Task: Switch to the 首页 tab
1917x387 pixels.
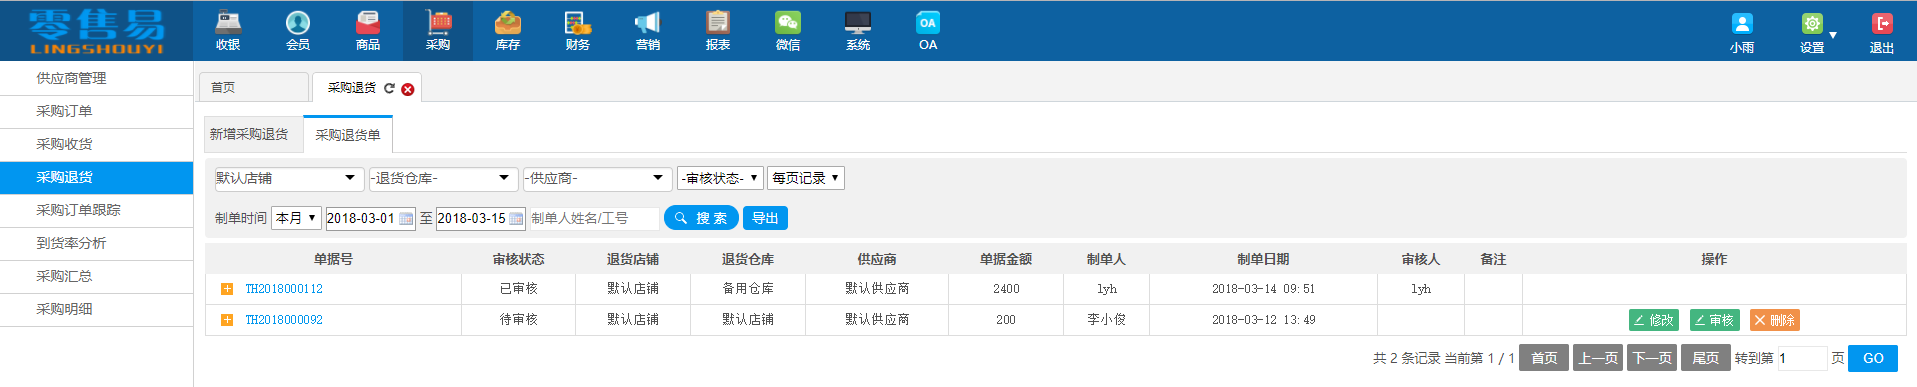Action: [x=253, y=87]
